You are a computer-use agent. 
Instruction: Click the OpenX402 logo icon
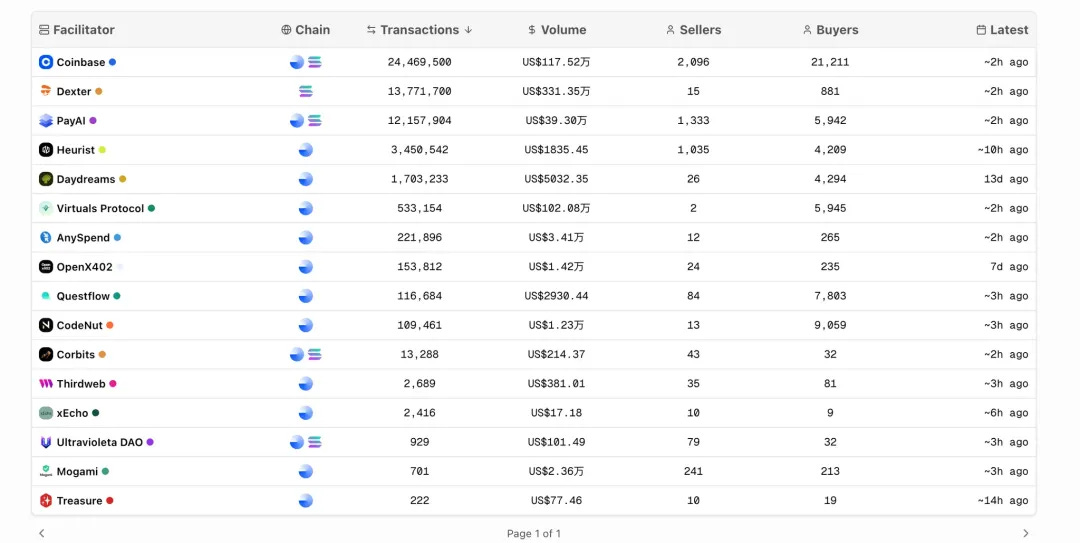pos(45,267)
